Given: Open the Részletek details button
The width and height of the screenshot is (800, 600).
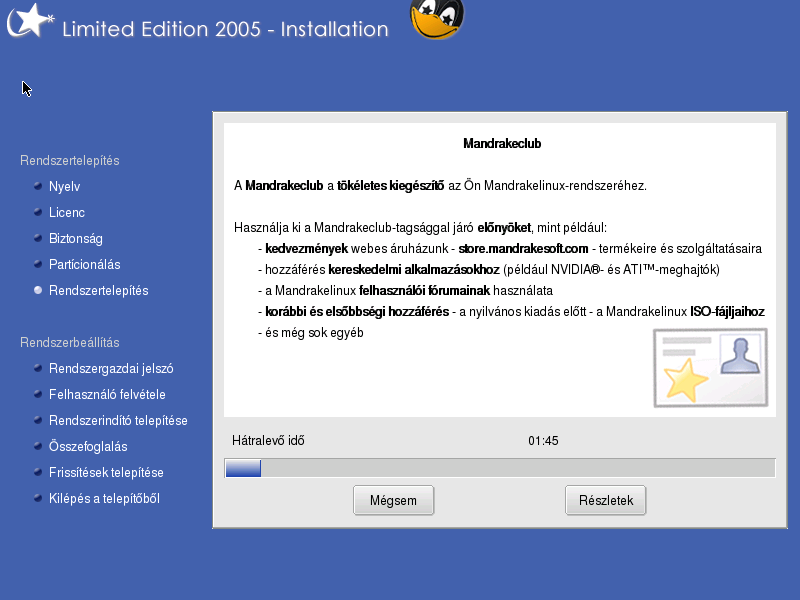Looking at the screenshot, I should 606,500.
